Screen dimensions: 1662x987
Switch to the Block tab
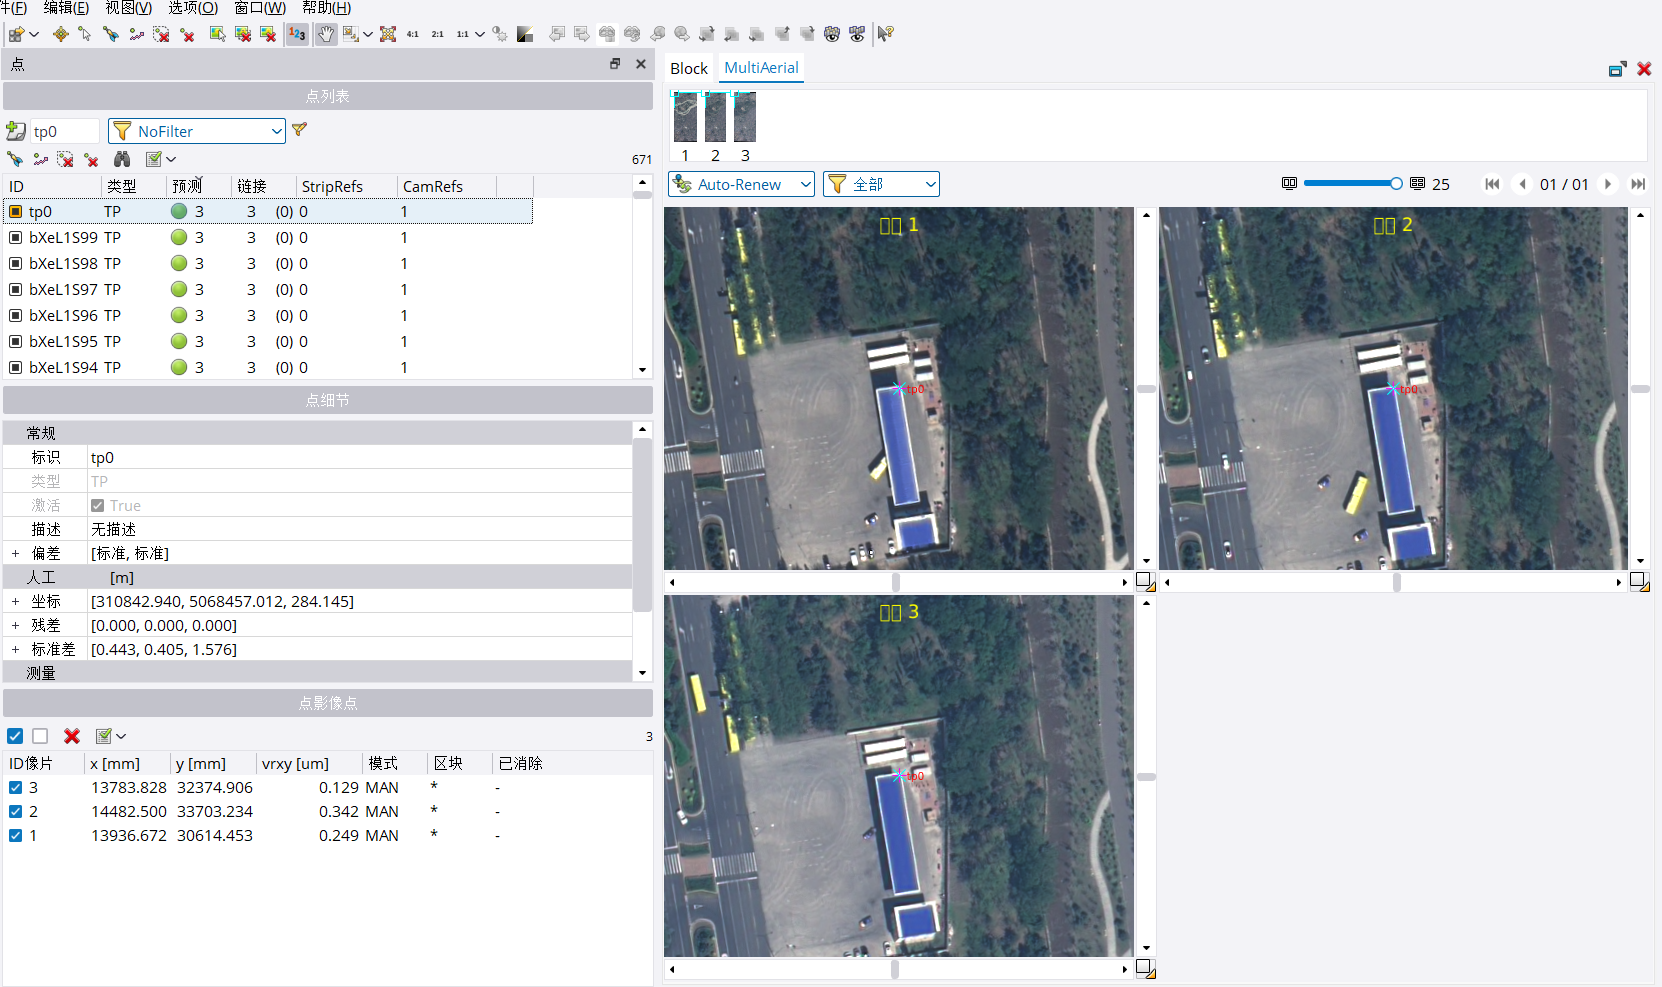click(x=689, y=68)
